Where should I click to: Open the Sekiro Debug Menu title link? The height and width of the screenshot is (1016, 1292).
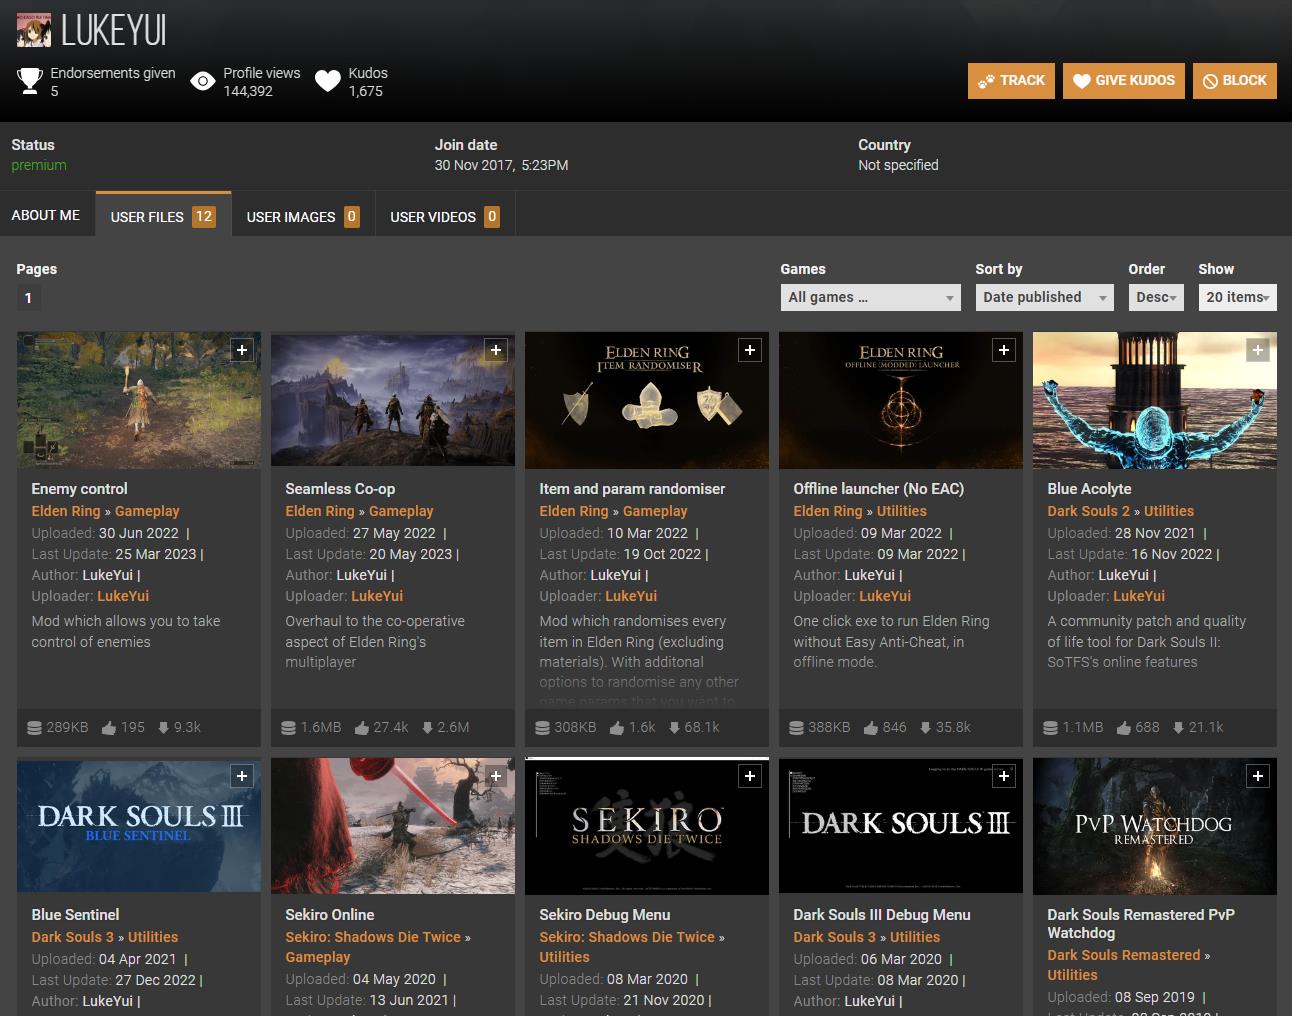[x=604, y=915]
